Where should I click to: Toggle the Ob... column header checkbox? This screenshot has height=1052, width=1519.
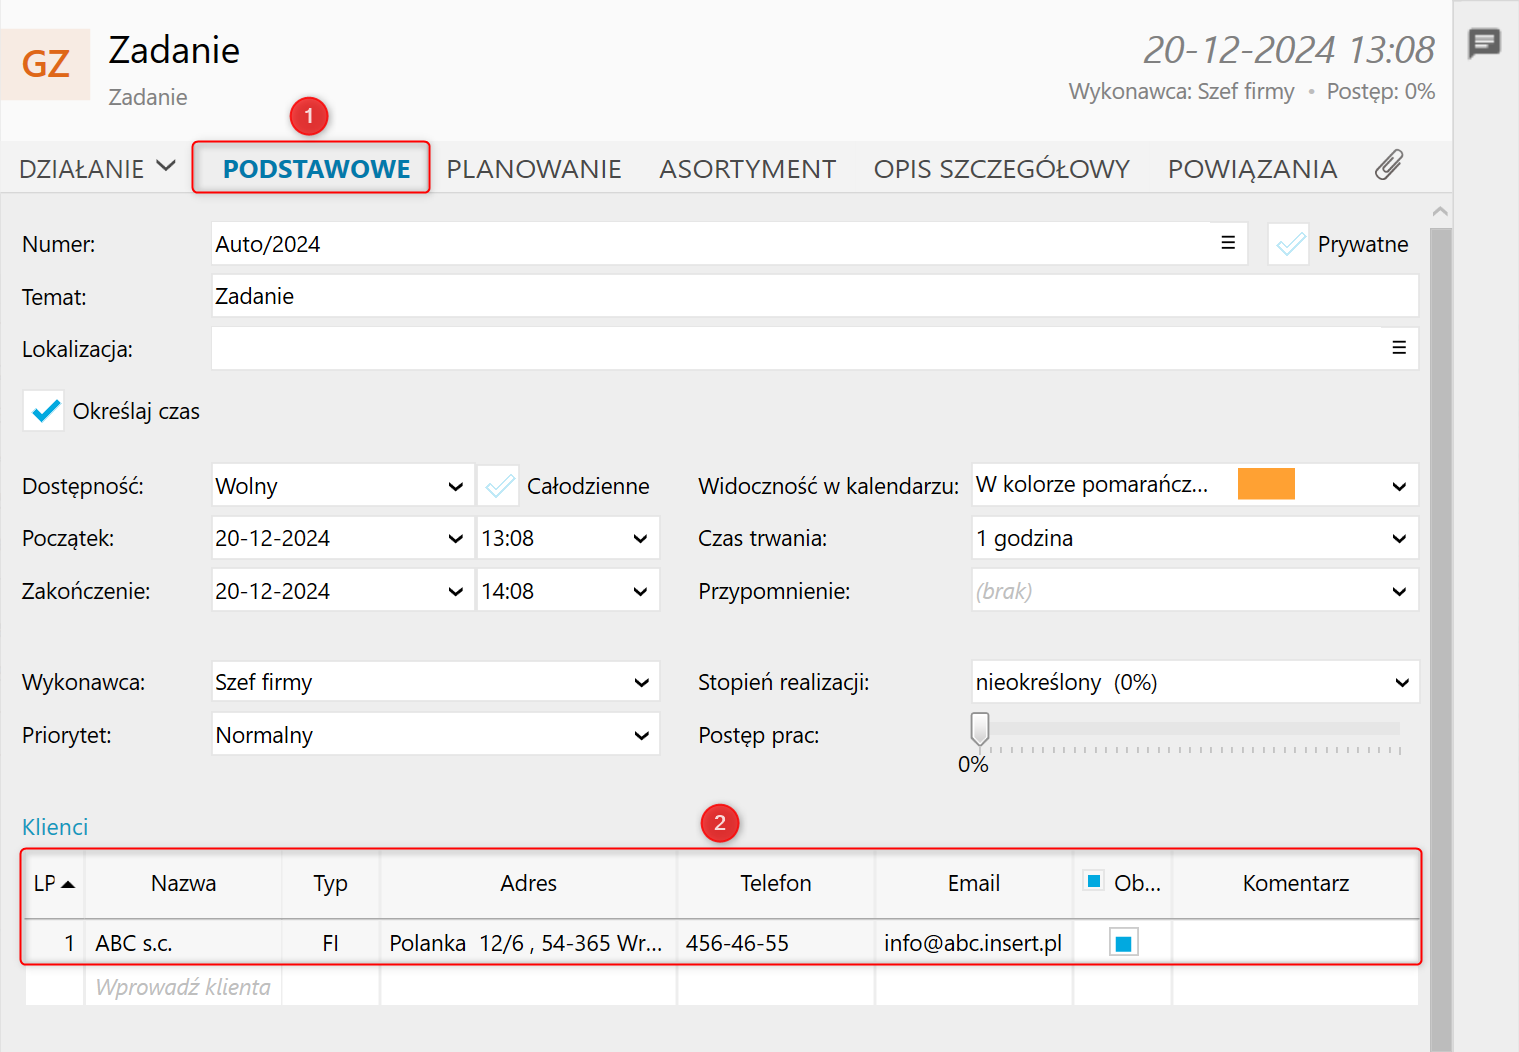pos(1094,881)
